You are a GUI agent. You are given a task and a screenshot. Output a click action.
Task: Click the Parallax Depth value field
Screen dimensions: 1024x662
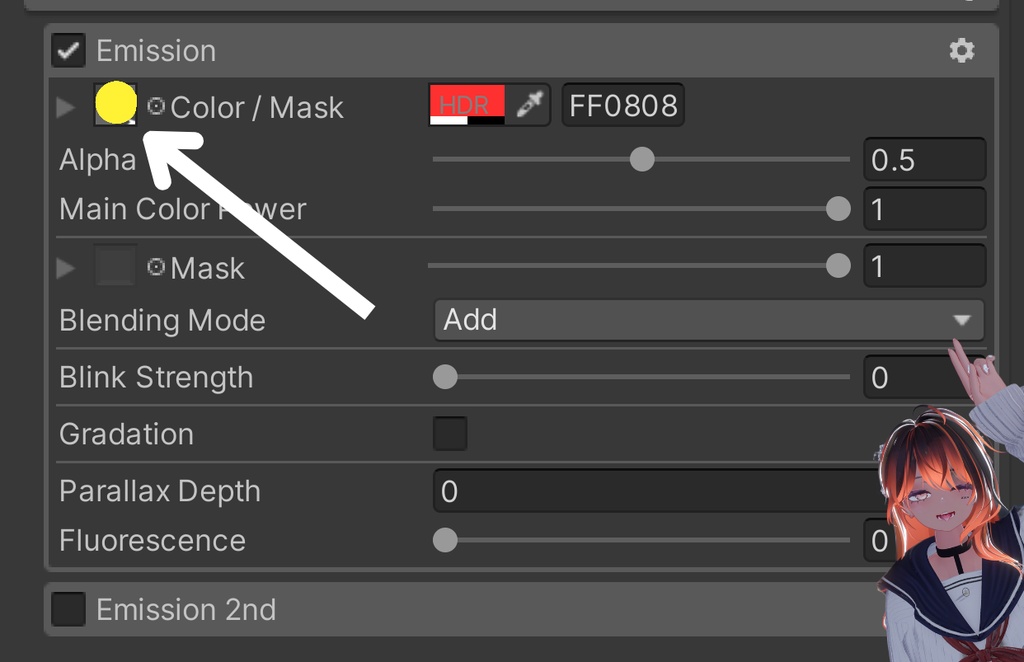point(655,491)
